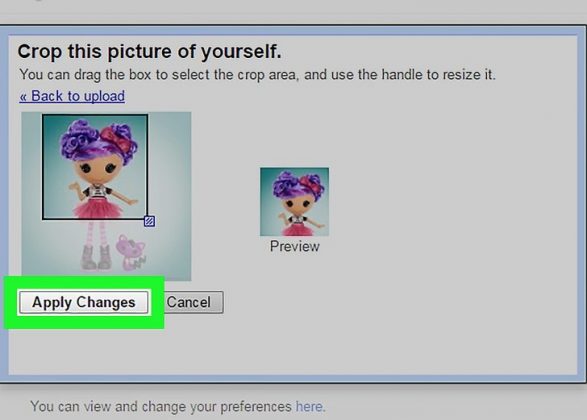The width and height of the screenshot is (587, 420).
Task: Apply the cropped picture changes
Action: point(84,302)
